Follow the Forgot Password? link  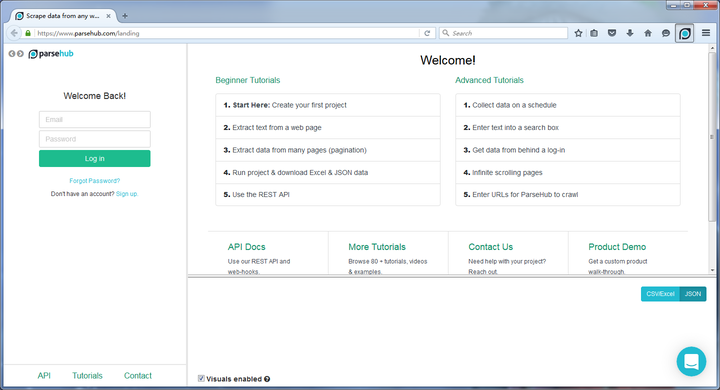click(95, 181)
